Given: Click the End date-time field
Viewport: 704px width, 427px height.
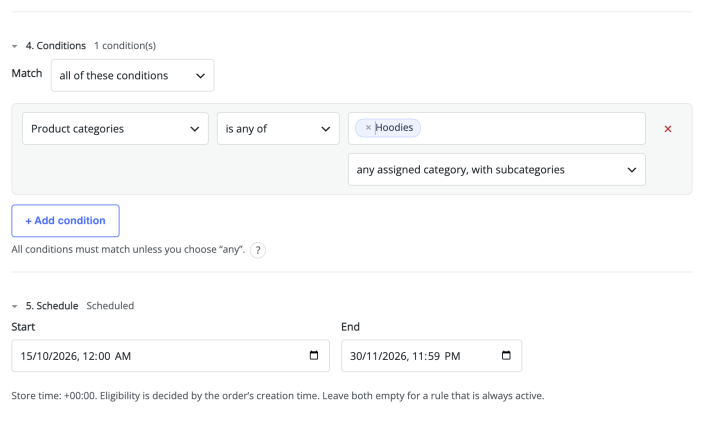Looking at the screenshot, I should 431,356.
